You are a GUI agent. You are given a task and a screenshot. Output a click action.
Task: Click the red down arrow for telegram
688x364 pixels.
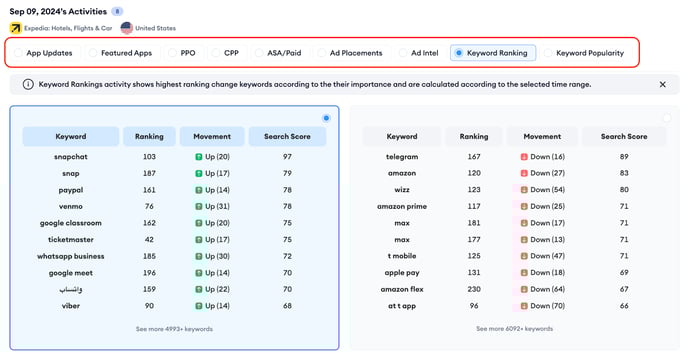pos(524,157)
